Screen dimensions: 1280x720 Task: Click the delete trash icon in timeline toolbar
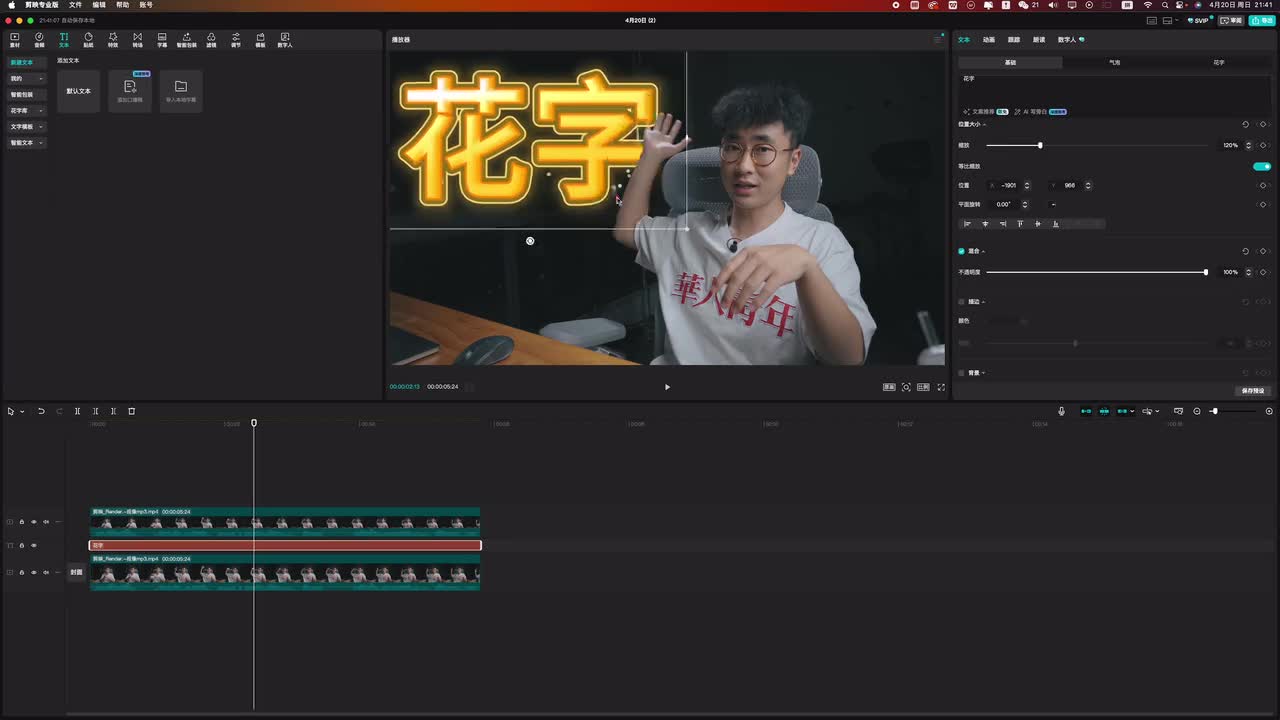[131, 411]
